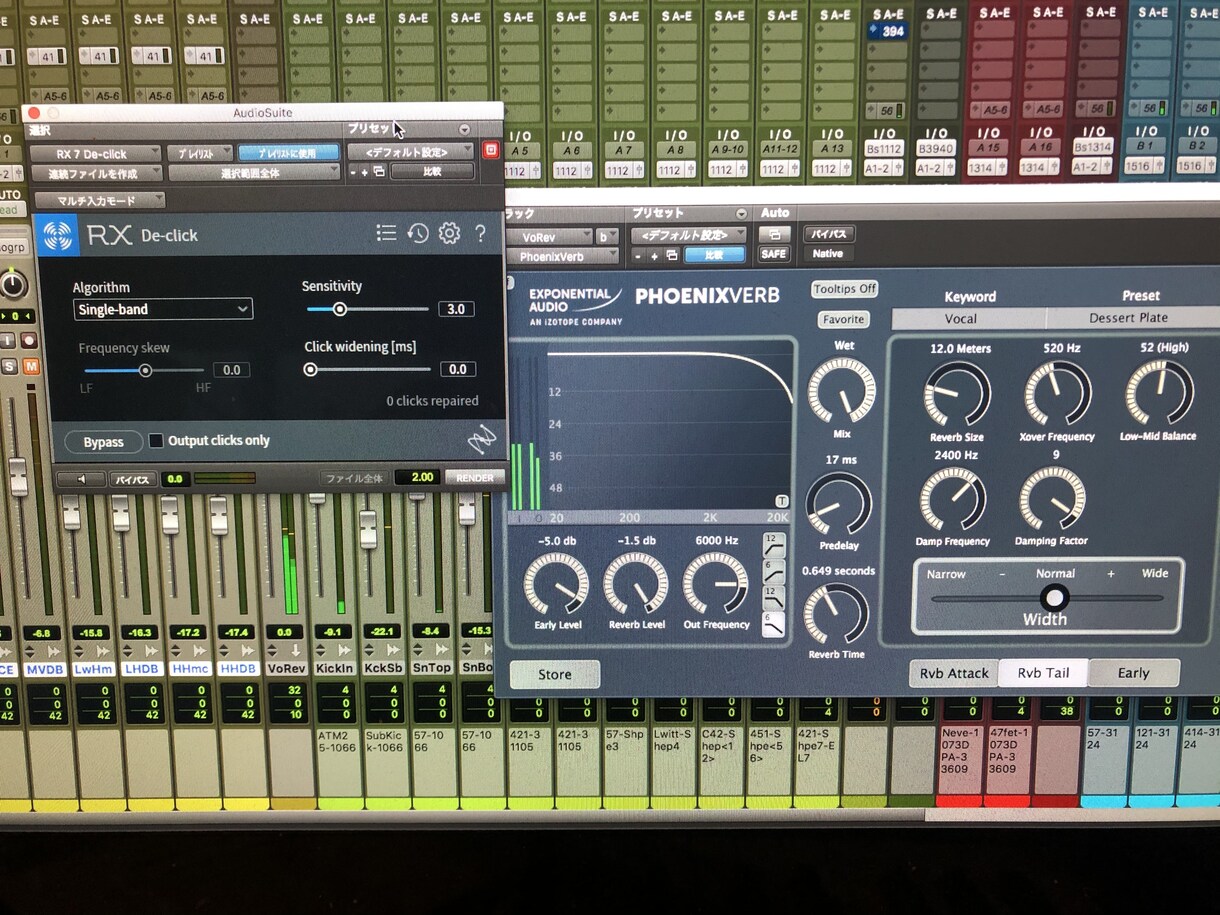This screenshot has width=1220, height=915.
Task: Click the red target button in AudioSuite window
Action: pos(491,151)
